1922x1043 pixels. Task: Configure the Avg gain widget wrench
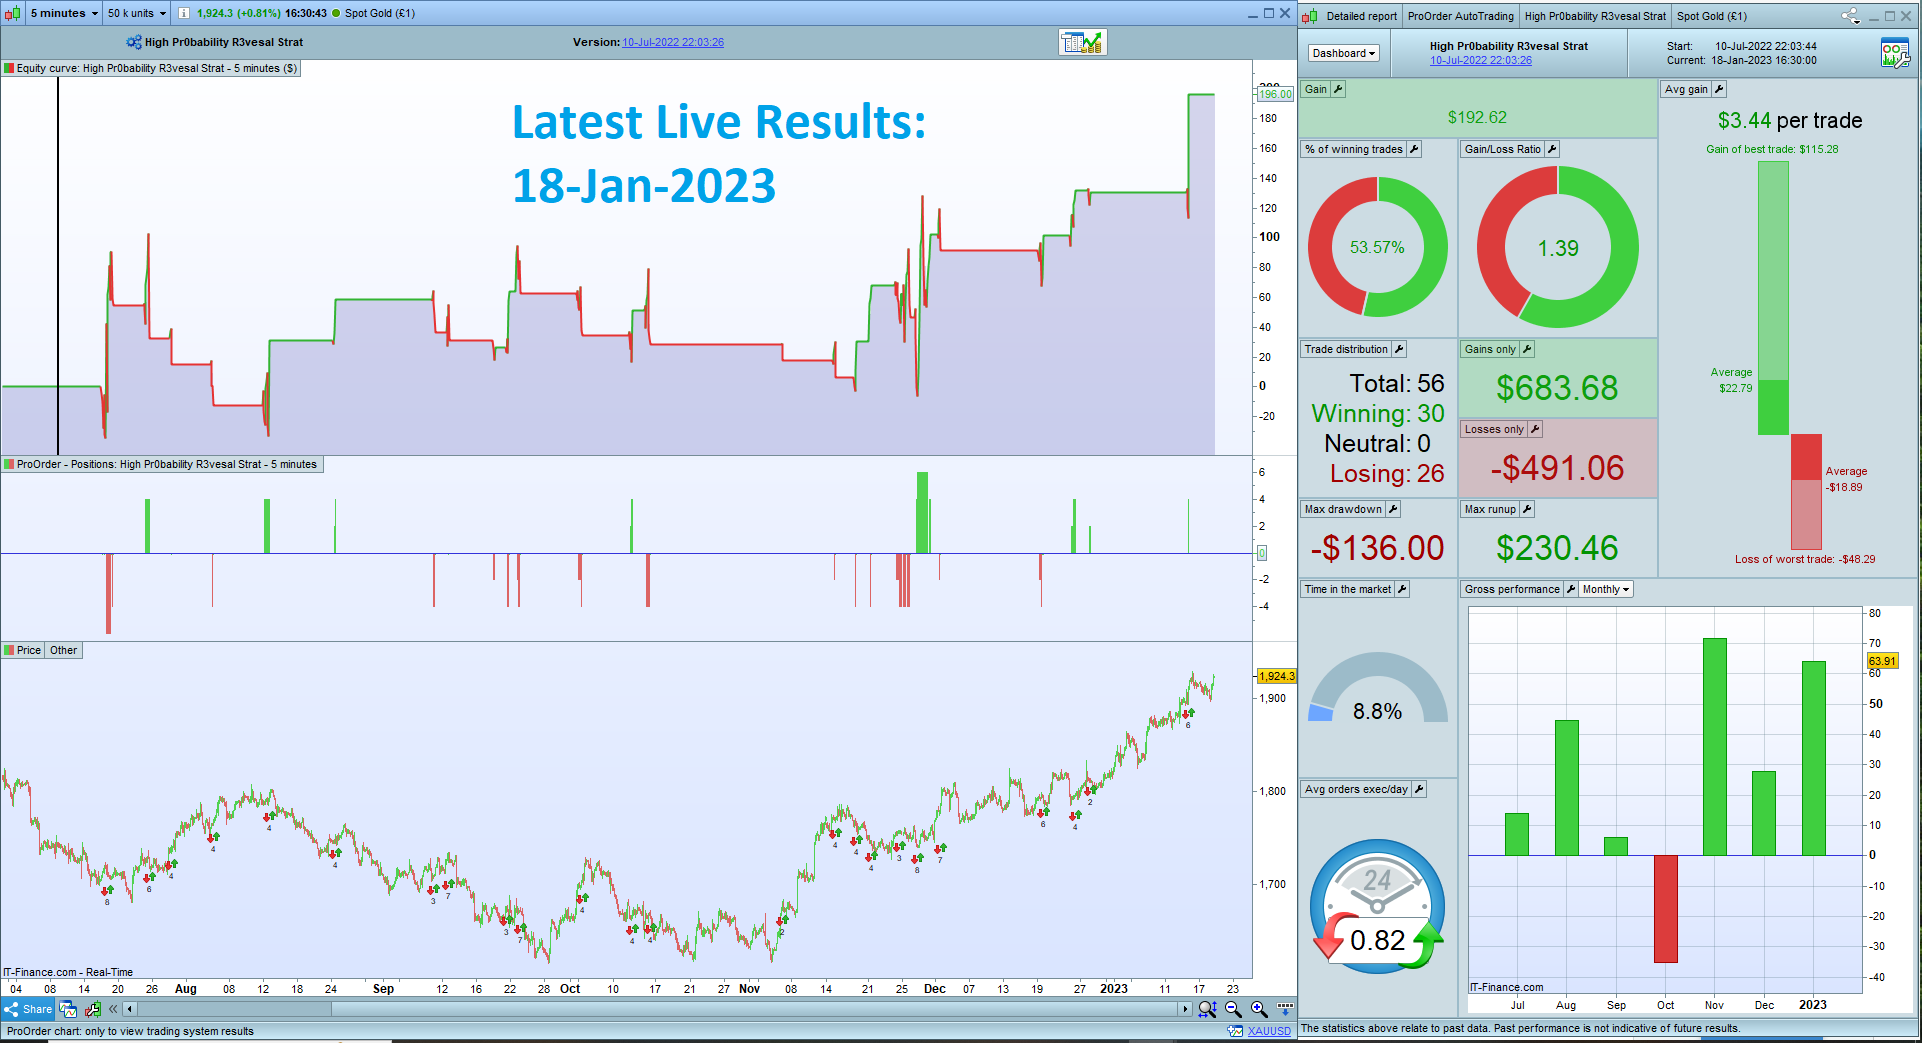coord(1719,89)
